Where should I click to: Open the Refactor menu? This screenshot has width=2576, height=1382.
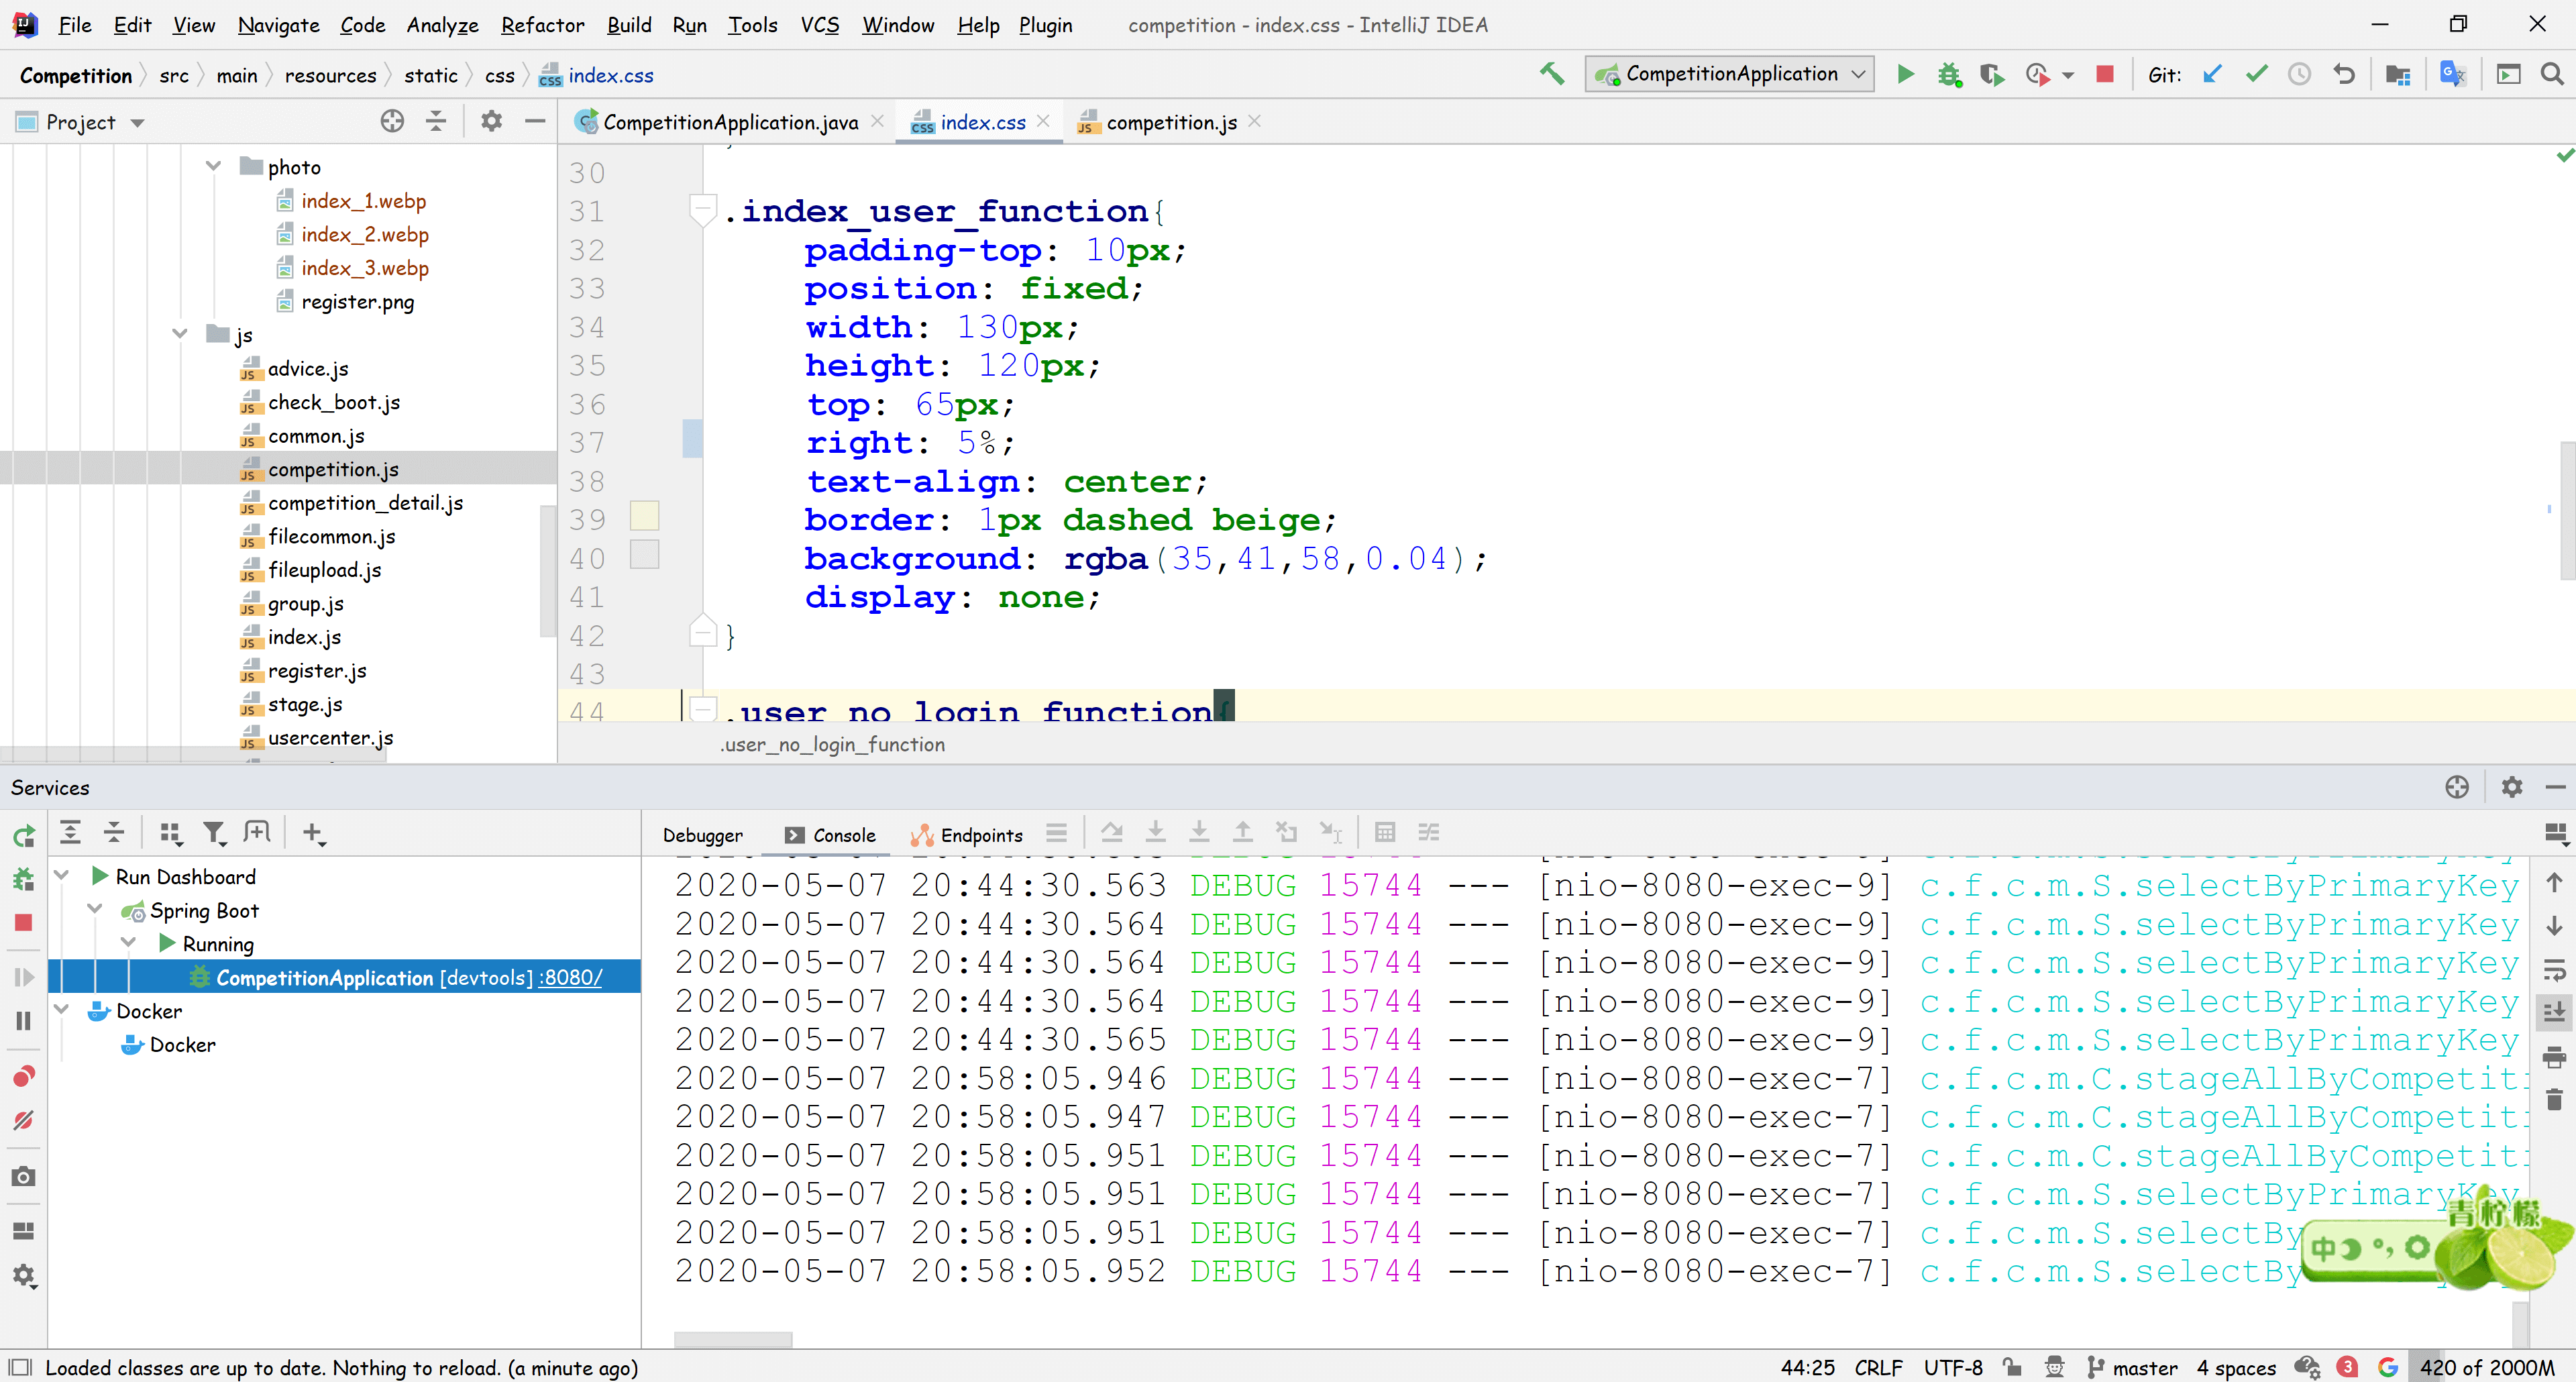point(542,24)
